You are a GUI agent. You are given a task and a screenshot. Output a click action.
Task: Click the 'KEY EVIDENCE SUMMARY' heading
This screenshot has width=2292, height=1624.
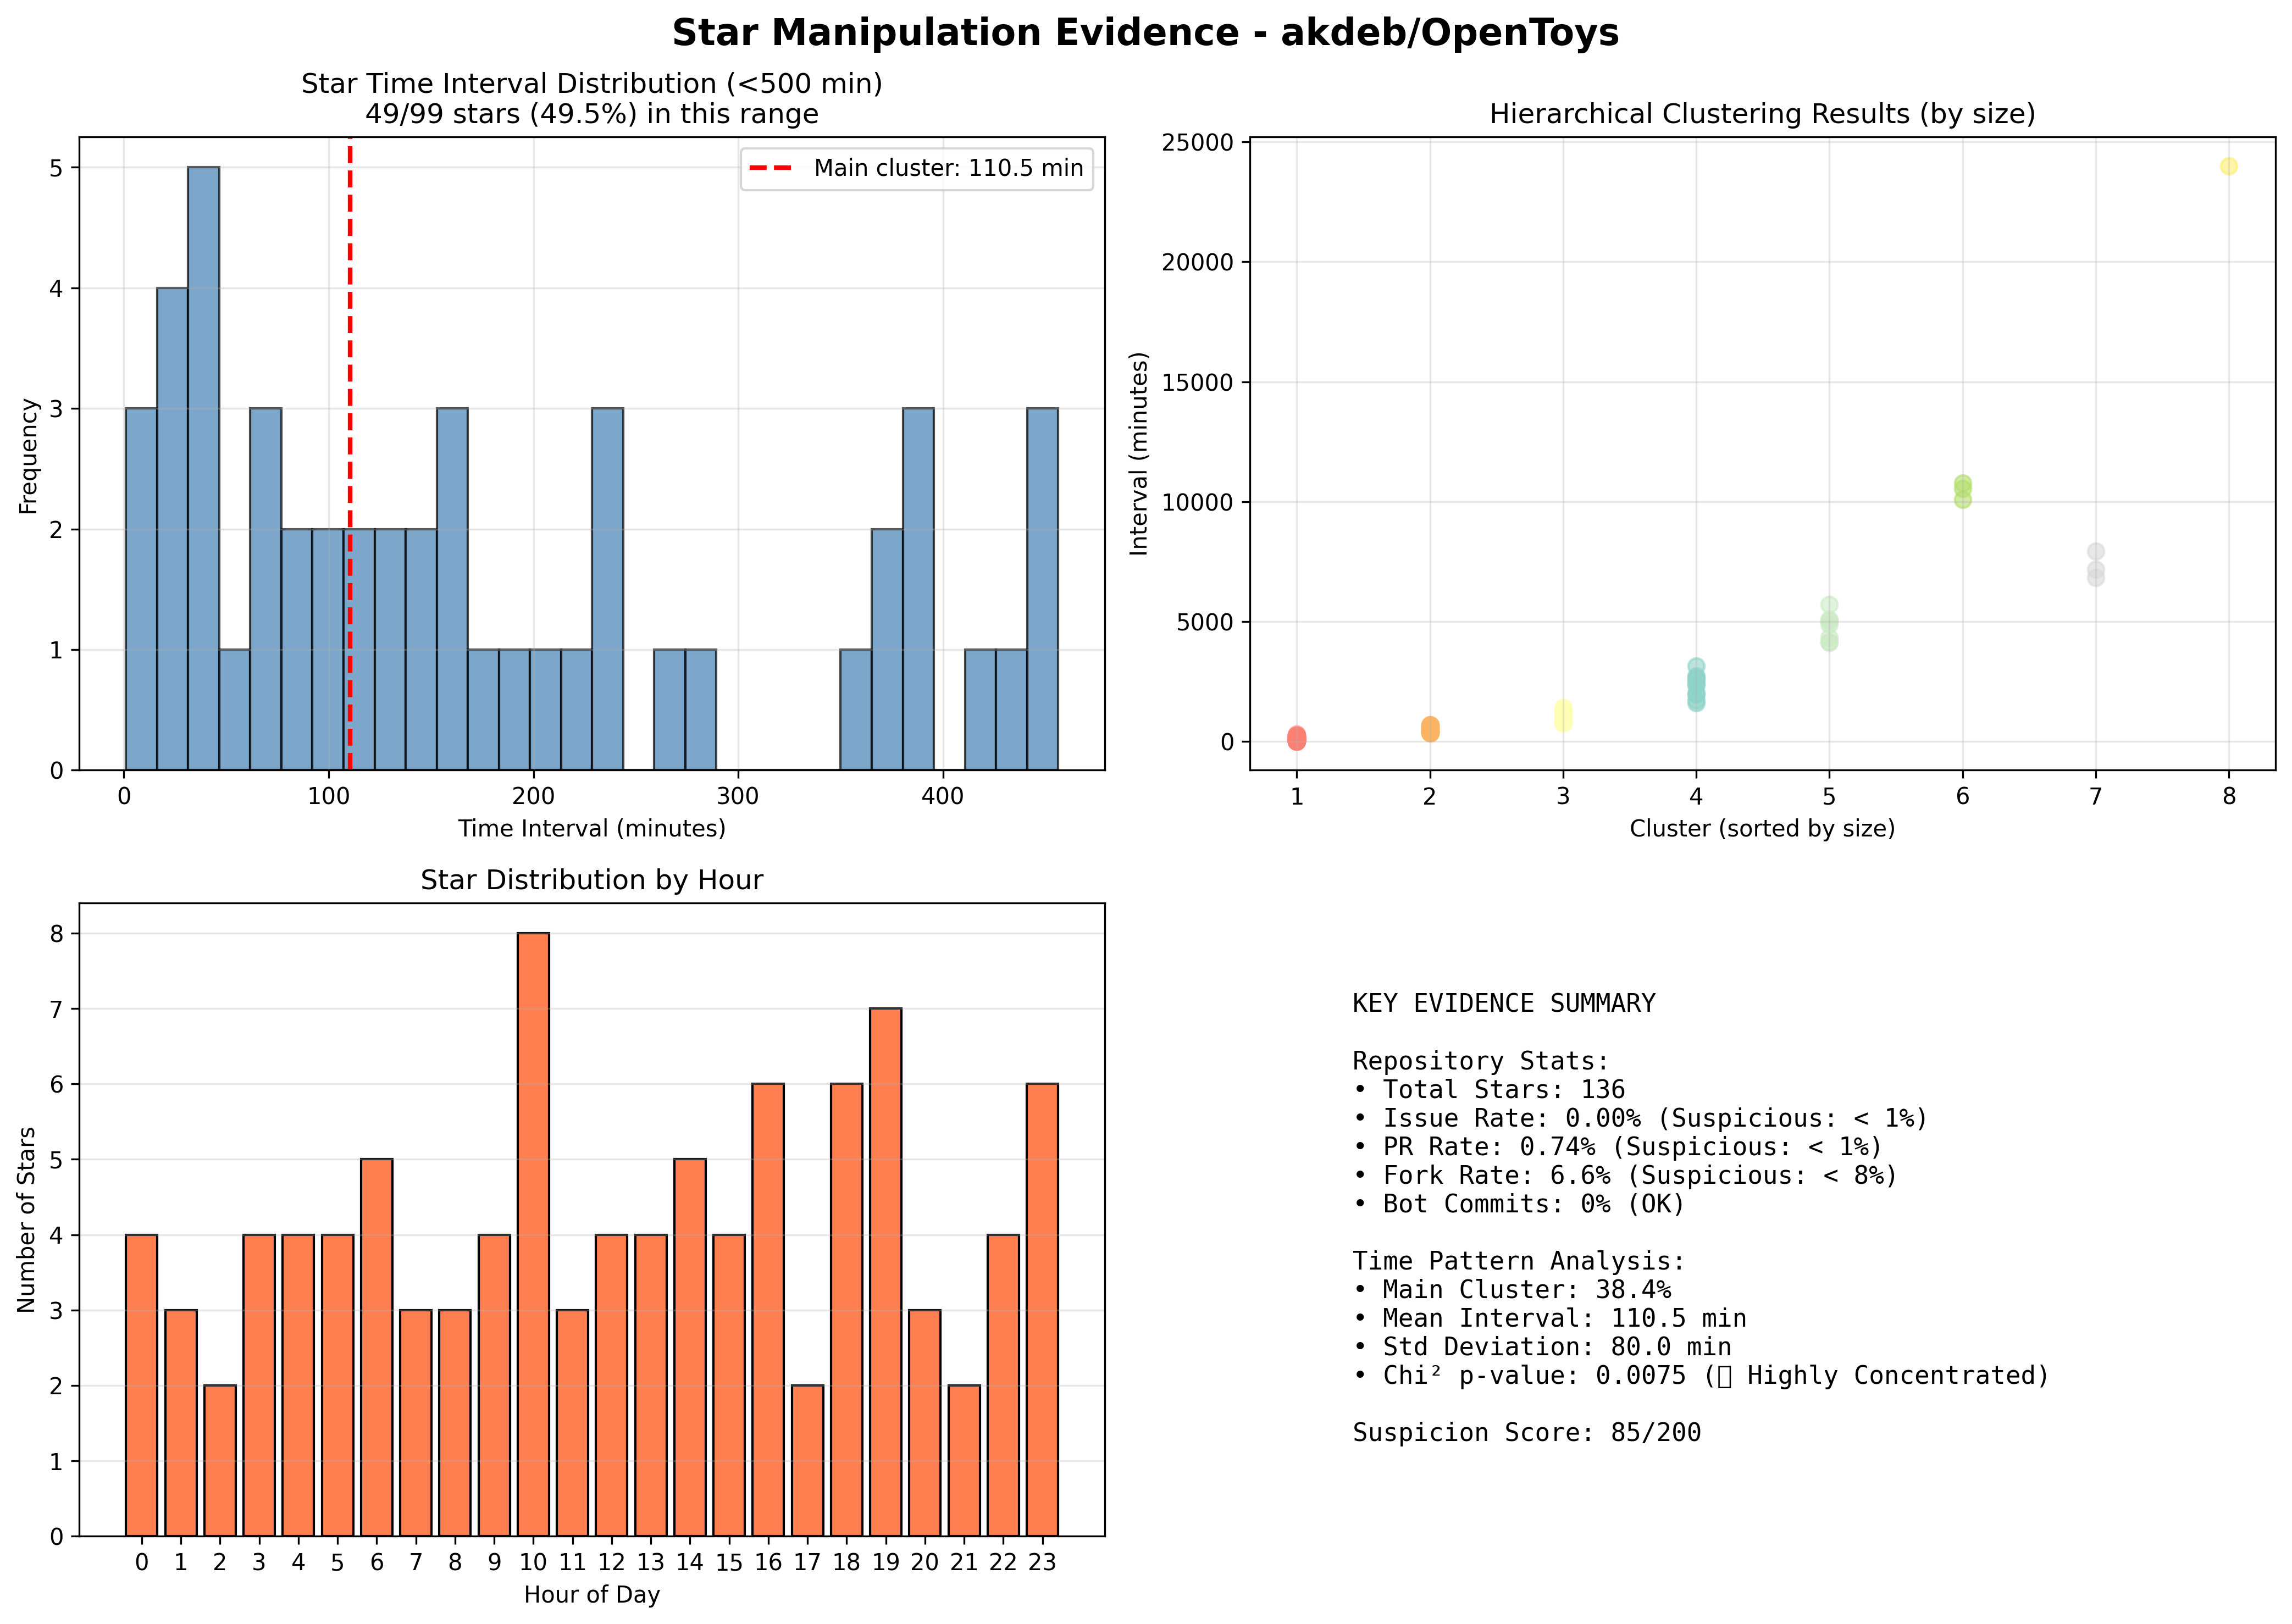point(1504,1004)
